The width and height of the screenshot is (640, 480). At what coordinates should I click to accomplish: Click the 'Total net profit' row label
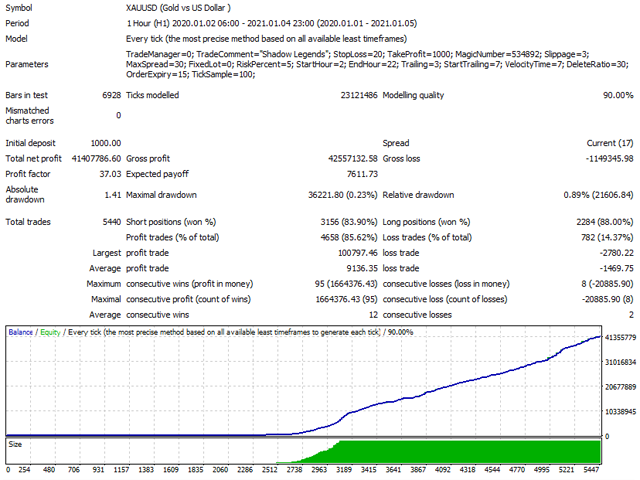pyautogui.click(x=33, y=159)
